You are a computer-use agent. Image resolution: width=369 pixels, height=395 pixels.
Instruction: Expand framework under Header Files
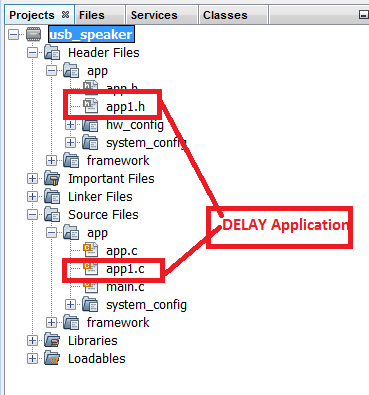pos(51,161)
